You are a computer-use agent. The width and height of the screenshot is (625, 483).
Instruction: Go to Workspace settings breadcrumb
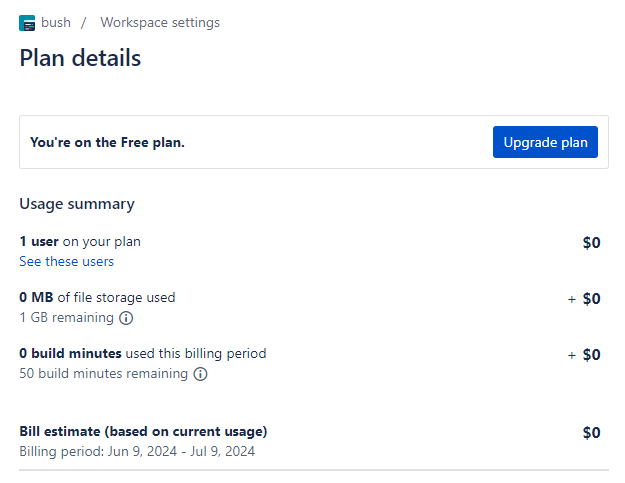tap(160, 23)
